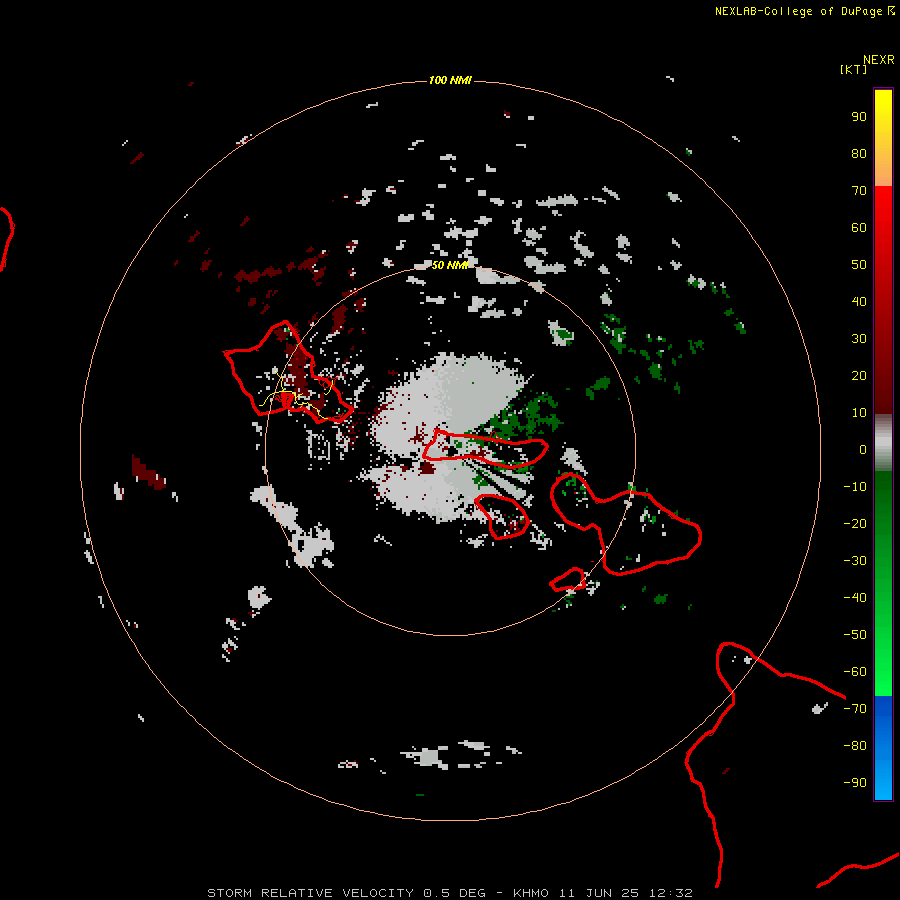Viewport: 900px width, 900px height.
Task: Click the -40 value on velocity scale
Action: pyautogui.click(x=855, y=598)
